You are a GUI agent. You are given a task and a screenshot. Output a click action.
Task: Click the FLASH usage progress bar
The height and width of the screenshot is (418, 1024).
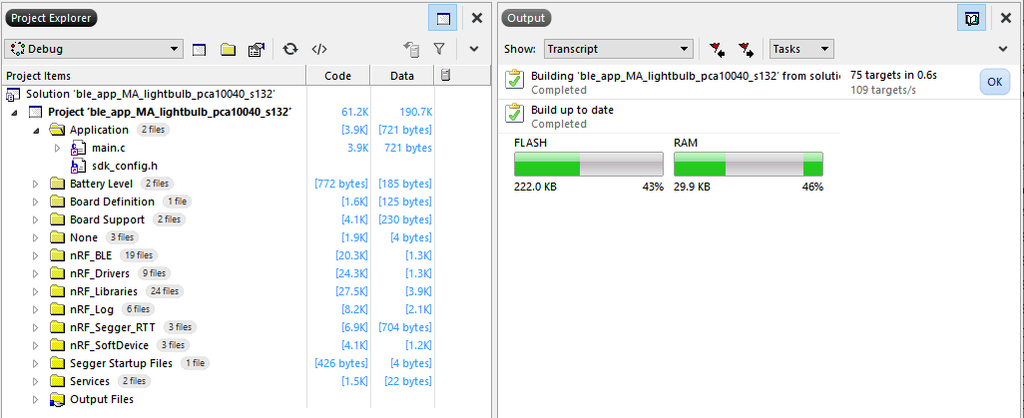(588, 165)
